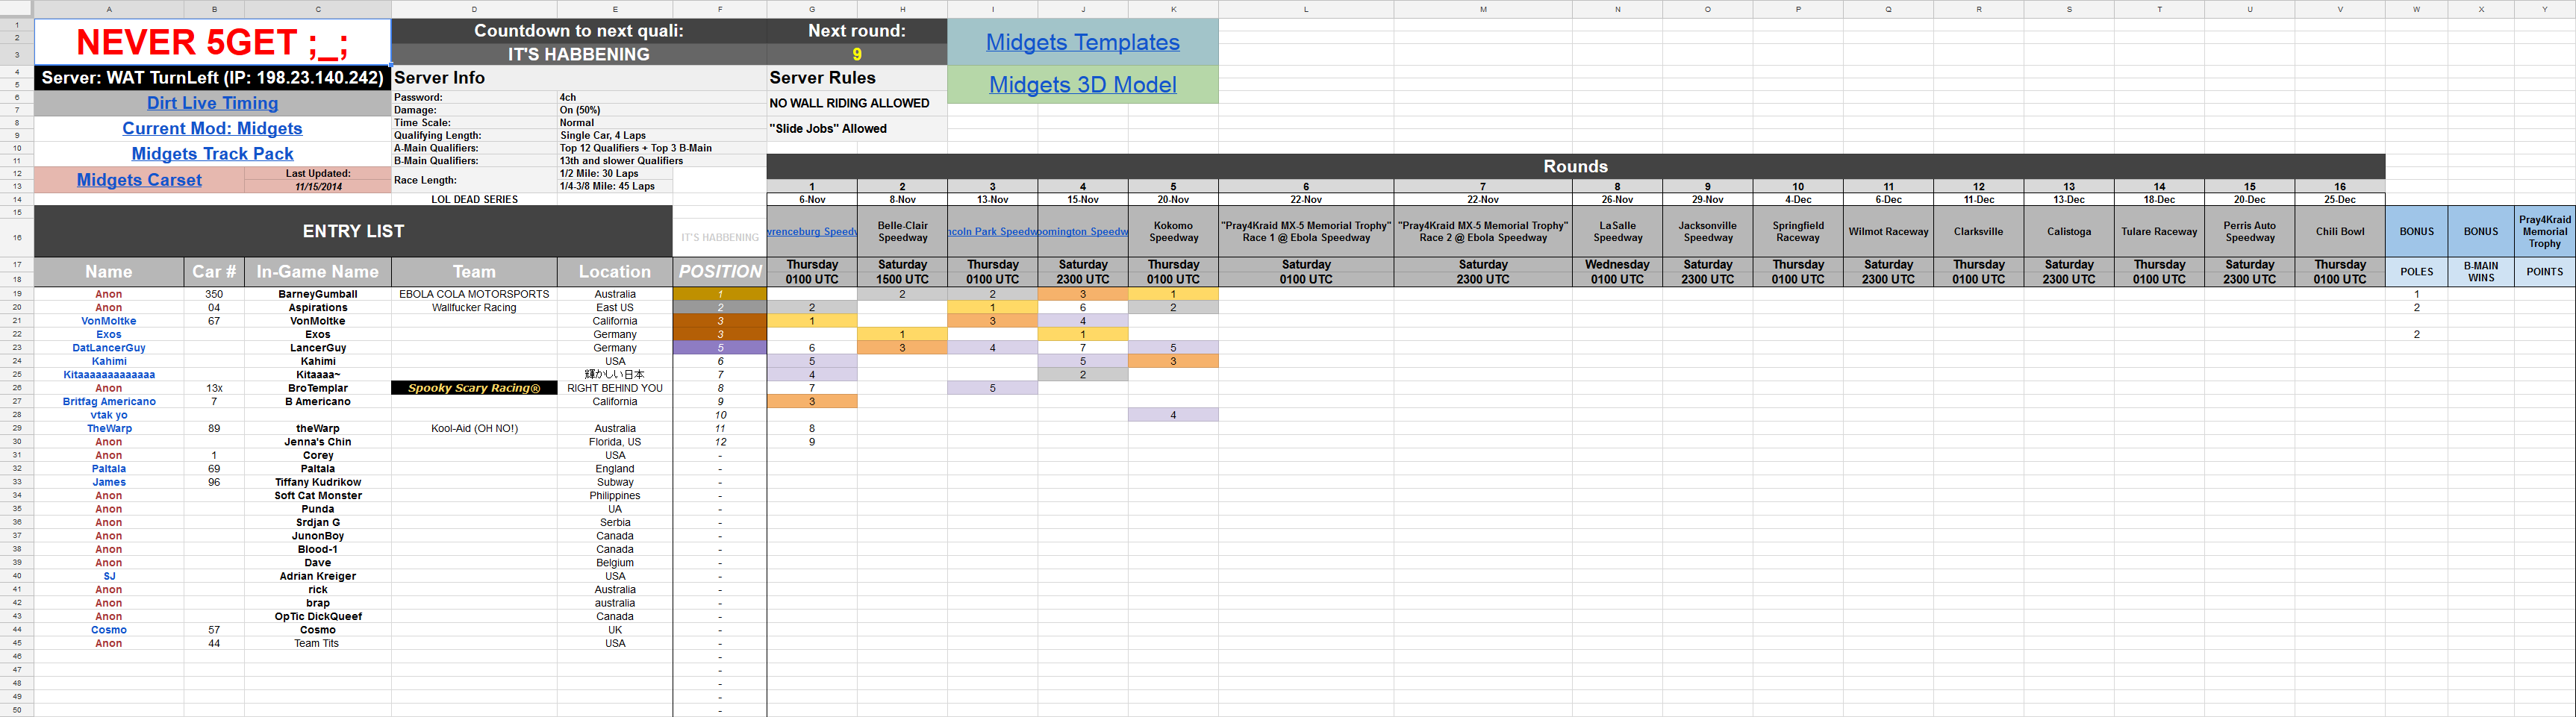
Task: Click the BarneyGumball in-game name cell
Action: (x=318, y=294)
